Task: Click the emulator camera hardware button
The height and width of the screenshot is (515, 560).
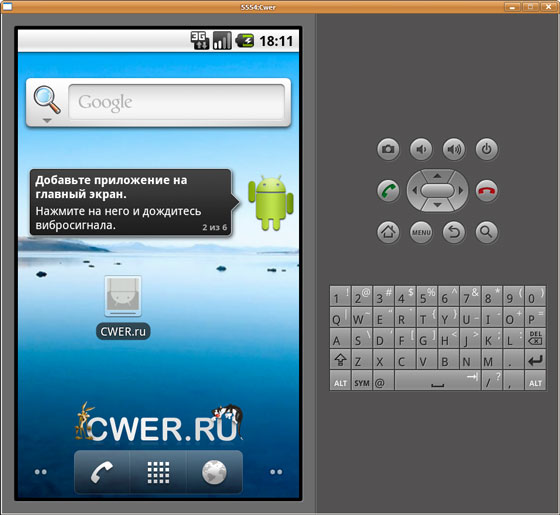Action: coord(388,149)
